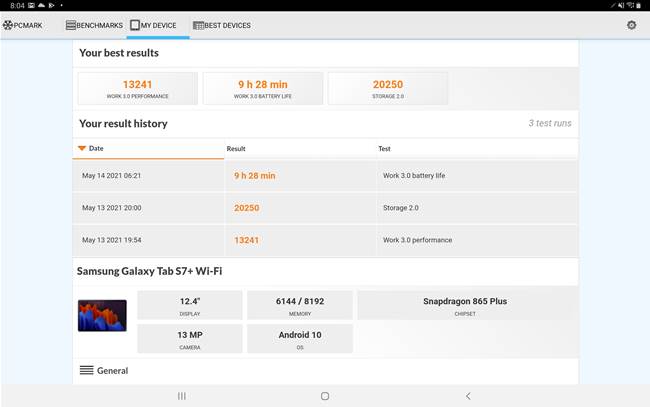Image resolution: width=650 pixels, height=407 pixels.
Task: Open the 20250 history result
Action: coord(247,208)
